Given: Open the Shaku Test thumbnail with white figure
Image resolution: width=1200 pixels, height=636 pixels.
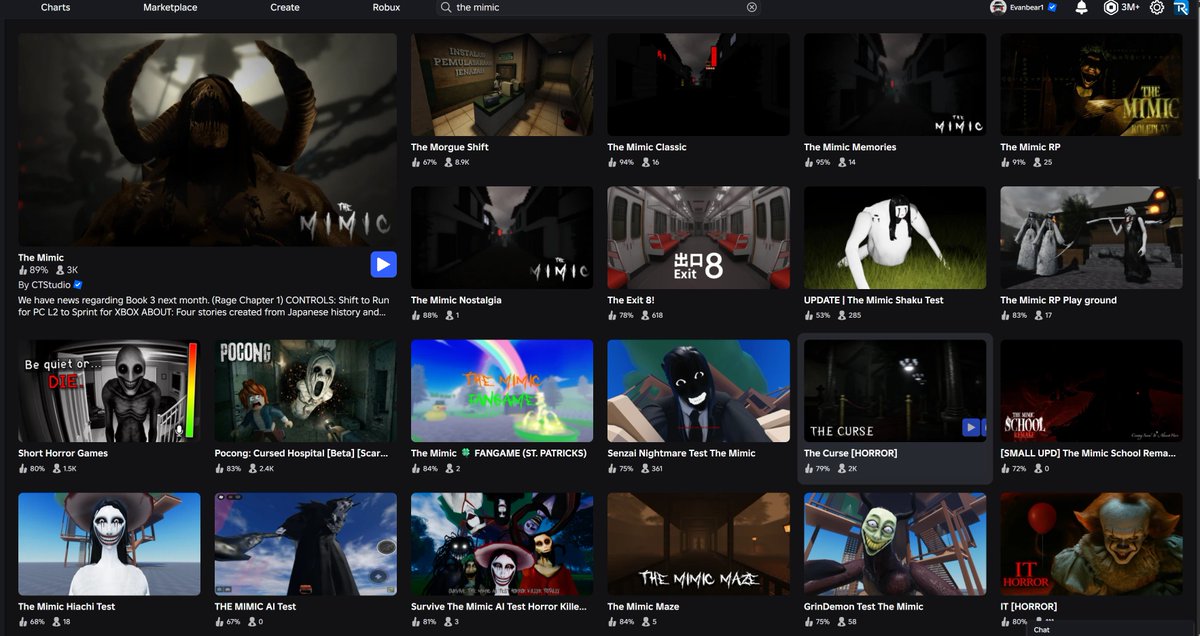Looking at the screenshot, I should pyautogui.click(x=895, y=238).
